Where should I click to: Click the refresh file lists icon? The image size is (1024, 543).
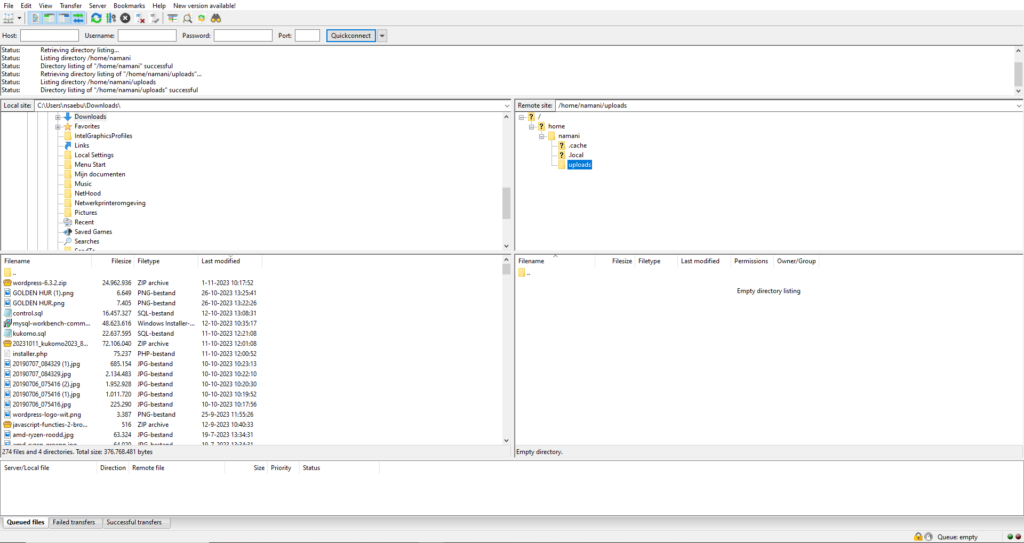(96, 18)
